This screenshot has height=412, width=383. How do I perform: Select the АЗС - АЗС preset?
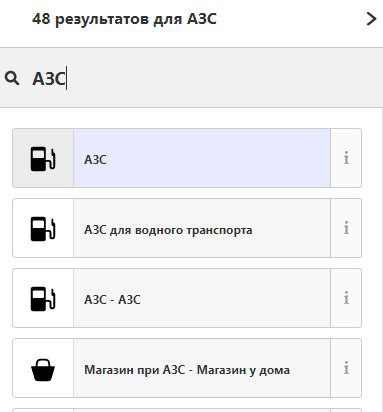pos(202,298)
